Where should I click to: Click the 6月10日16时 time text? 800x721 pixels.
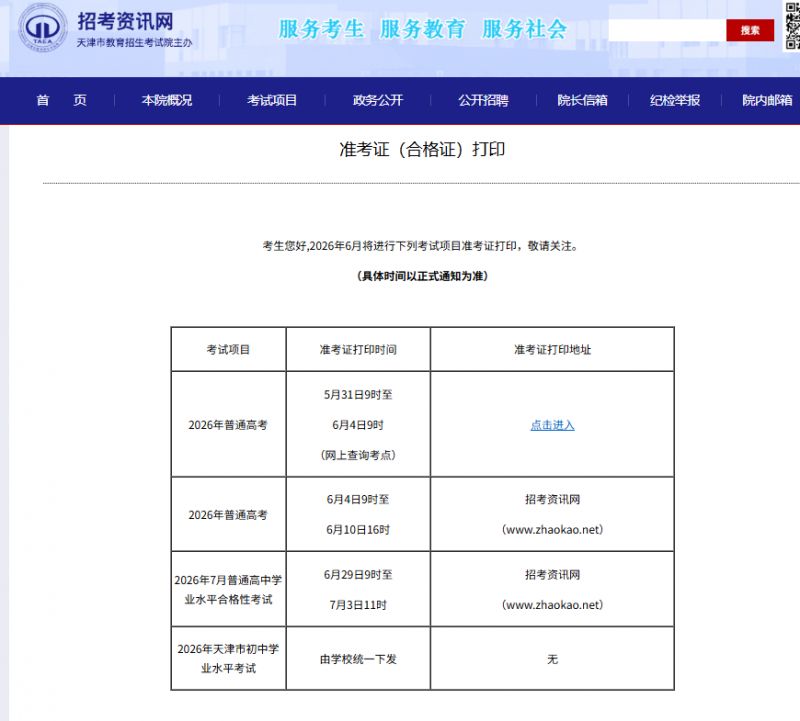point(358,530)
